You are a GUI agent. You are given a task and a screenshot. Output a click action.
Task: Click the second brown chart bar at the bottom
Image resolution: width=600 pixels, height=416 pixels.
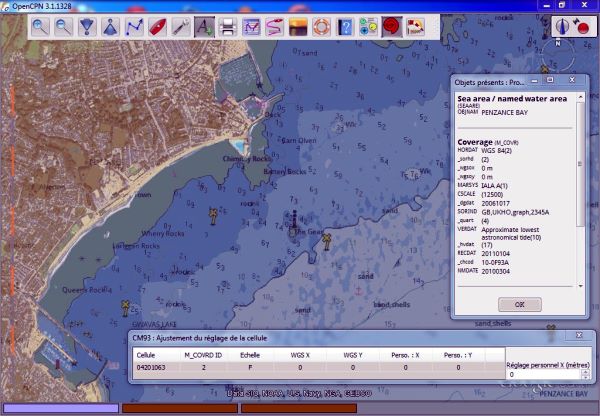pyautogui.click(x=299, y=408)
